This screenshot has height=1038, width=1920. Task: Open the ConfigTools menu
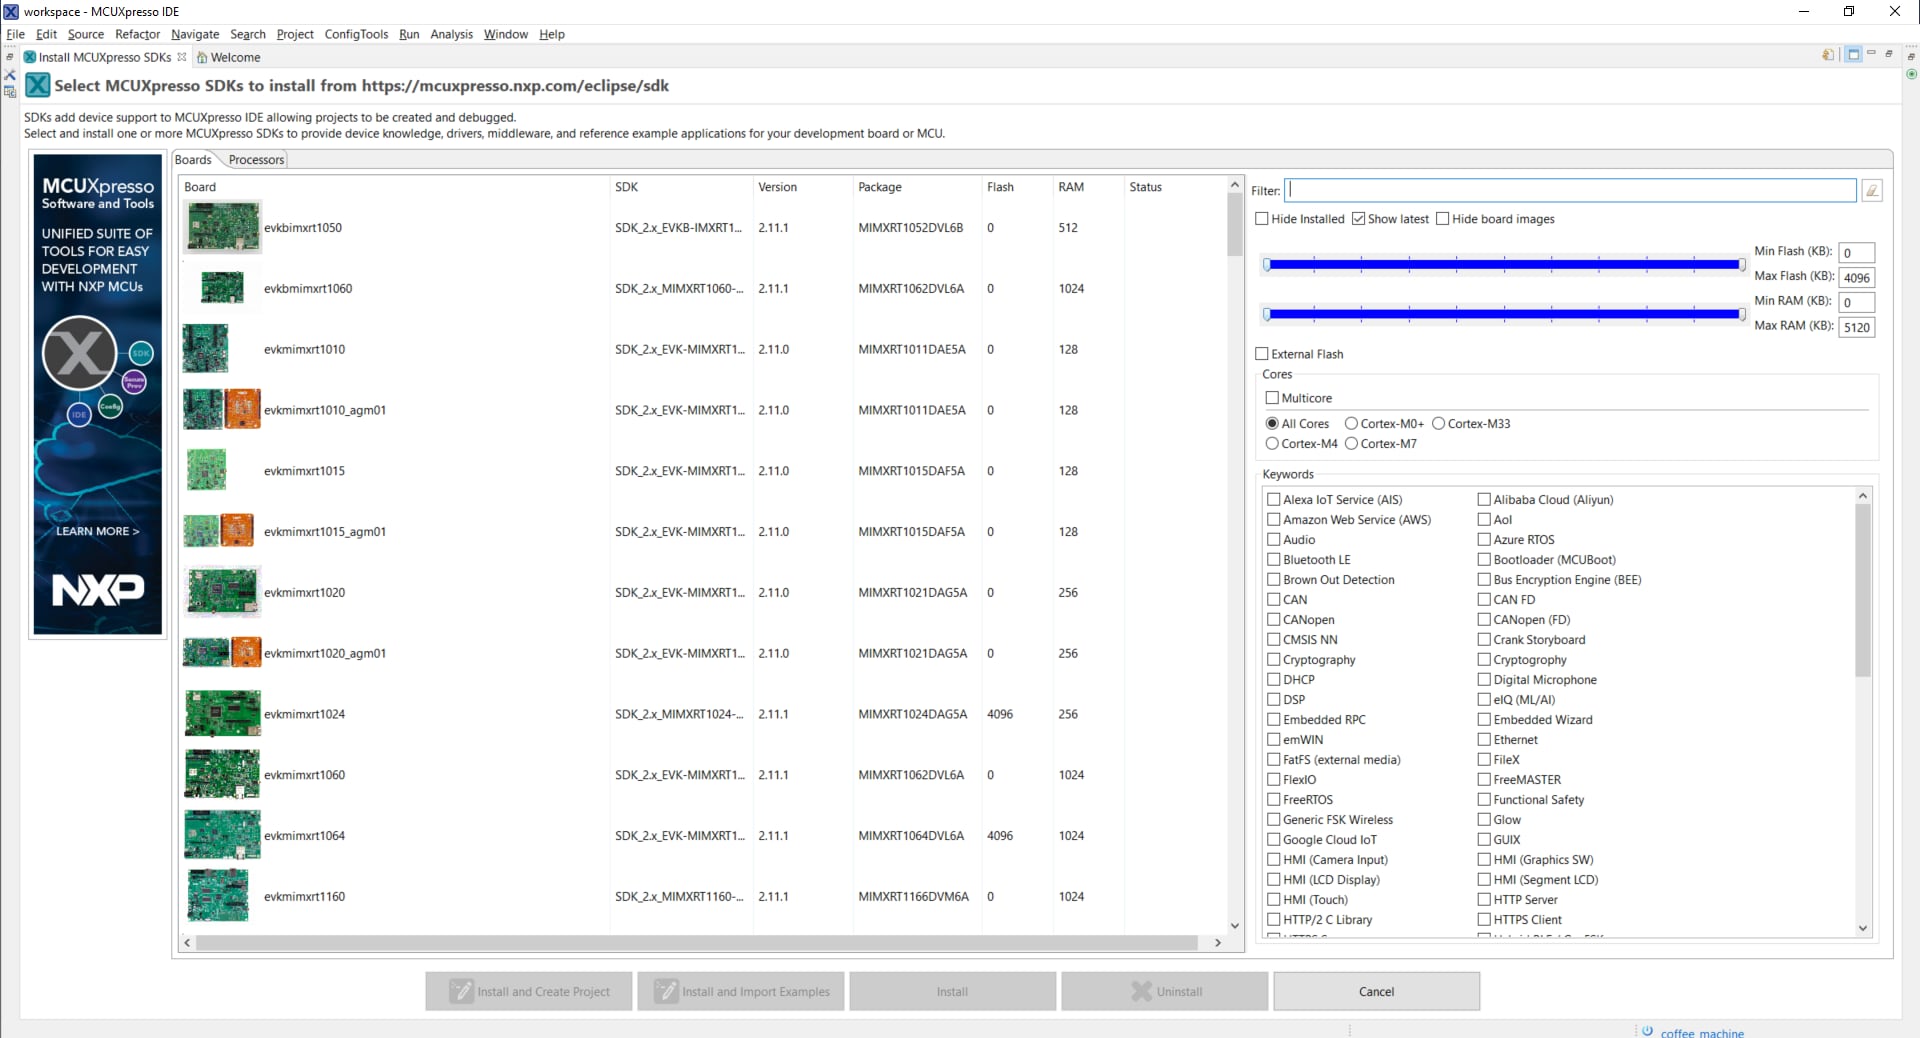[x=356, y=34]
